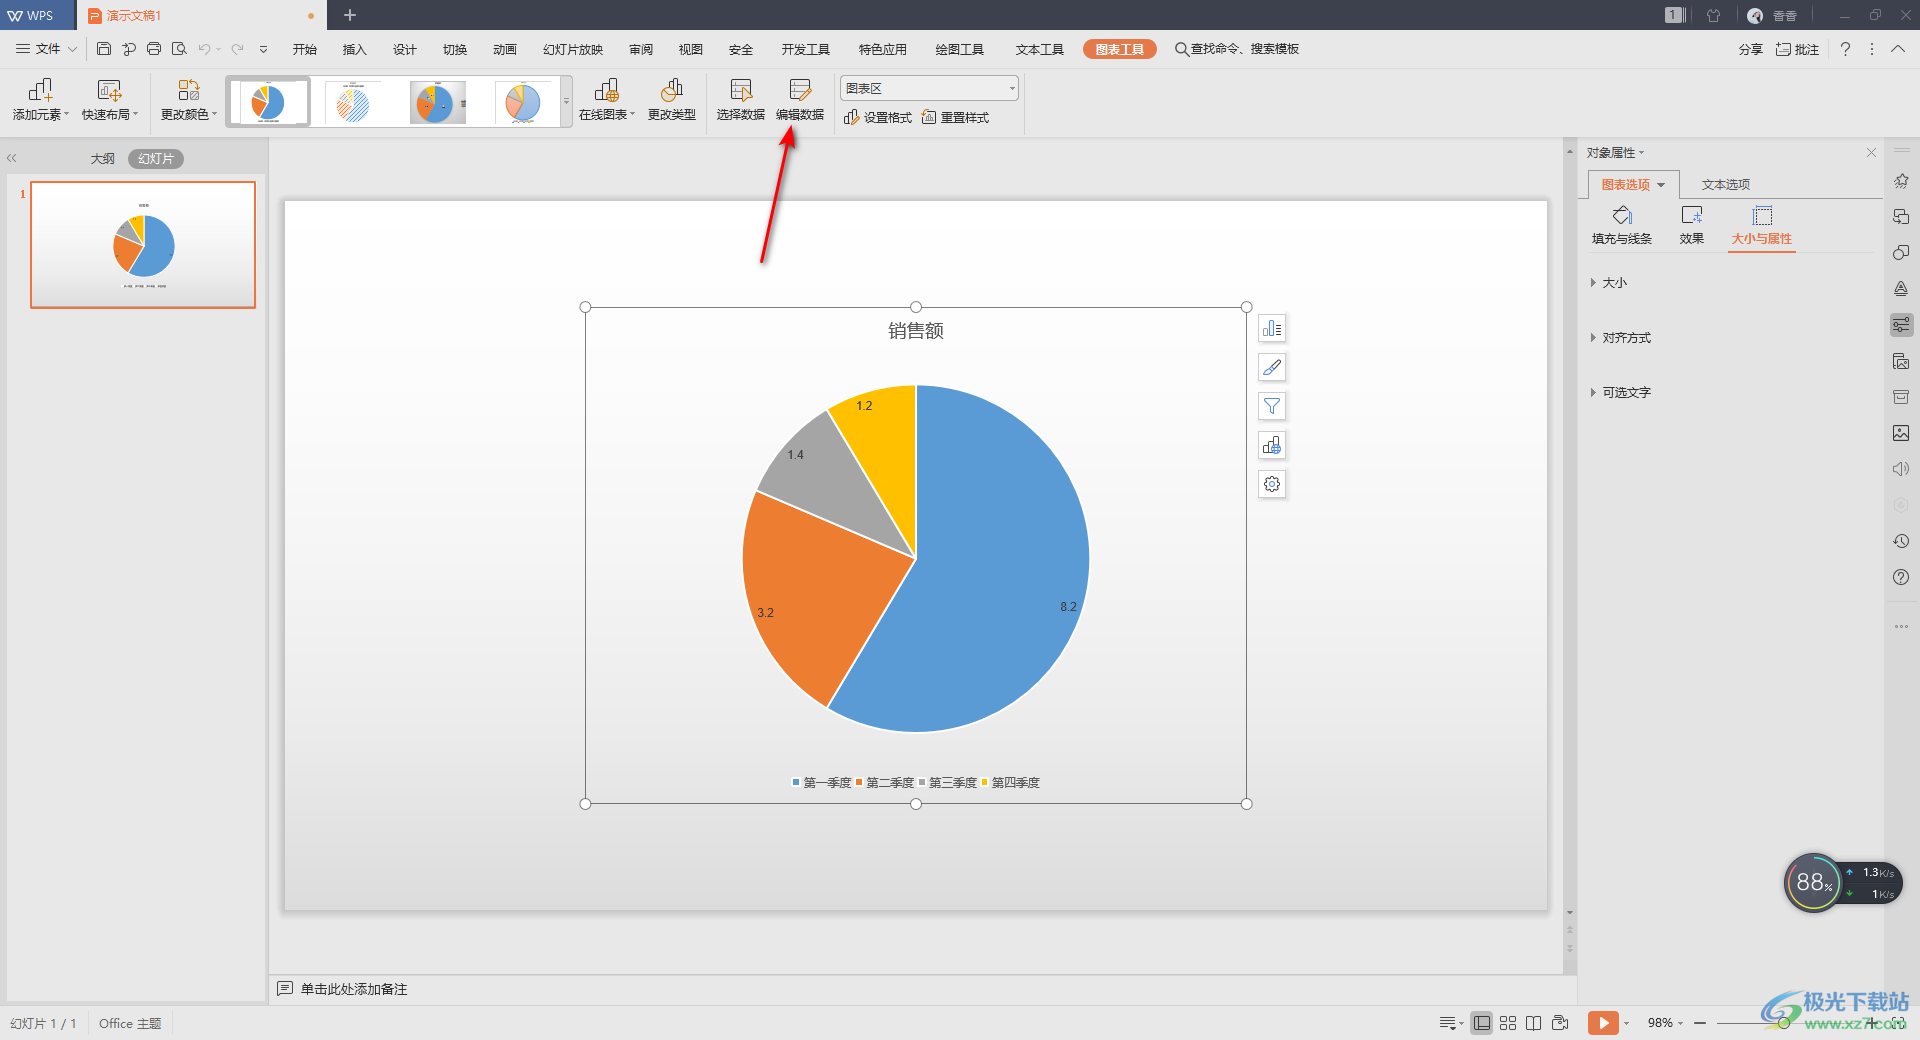This screenshot has width=1920, height=1040.
Task: Switch to the 绘图工具 drawing tools tab
Action: (960, 49)
